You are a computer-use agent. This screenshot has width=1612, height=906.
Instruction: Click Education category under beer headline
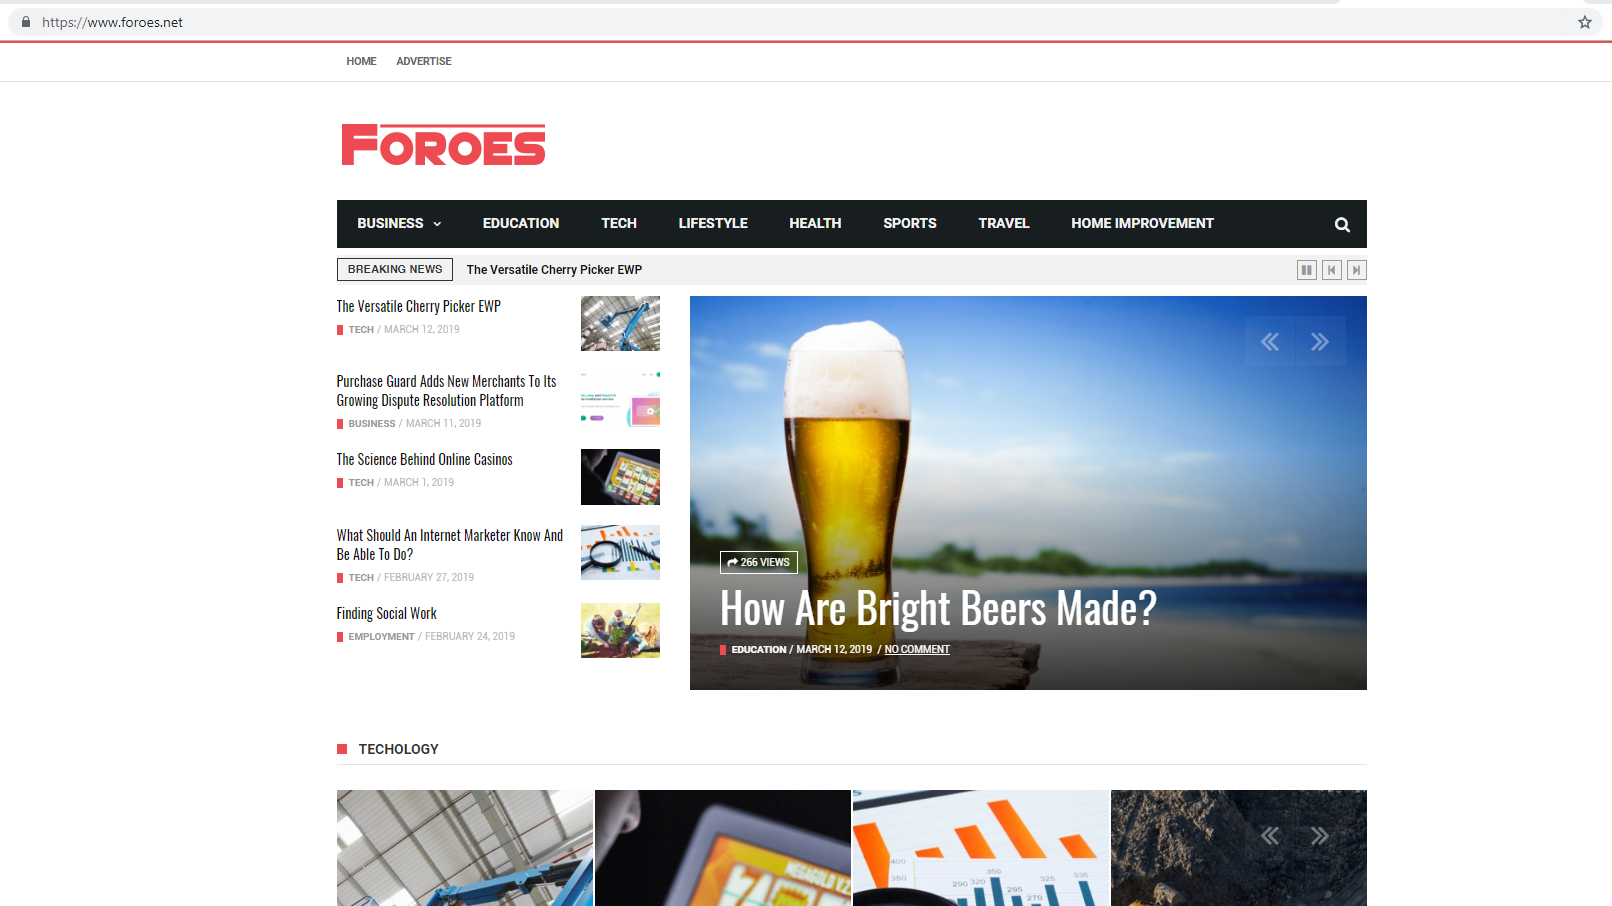pos(759,650)
